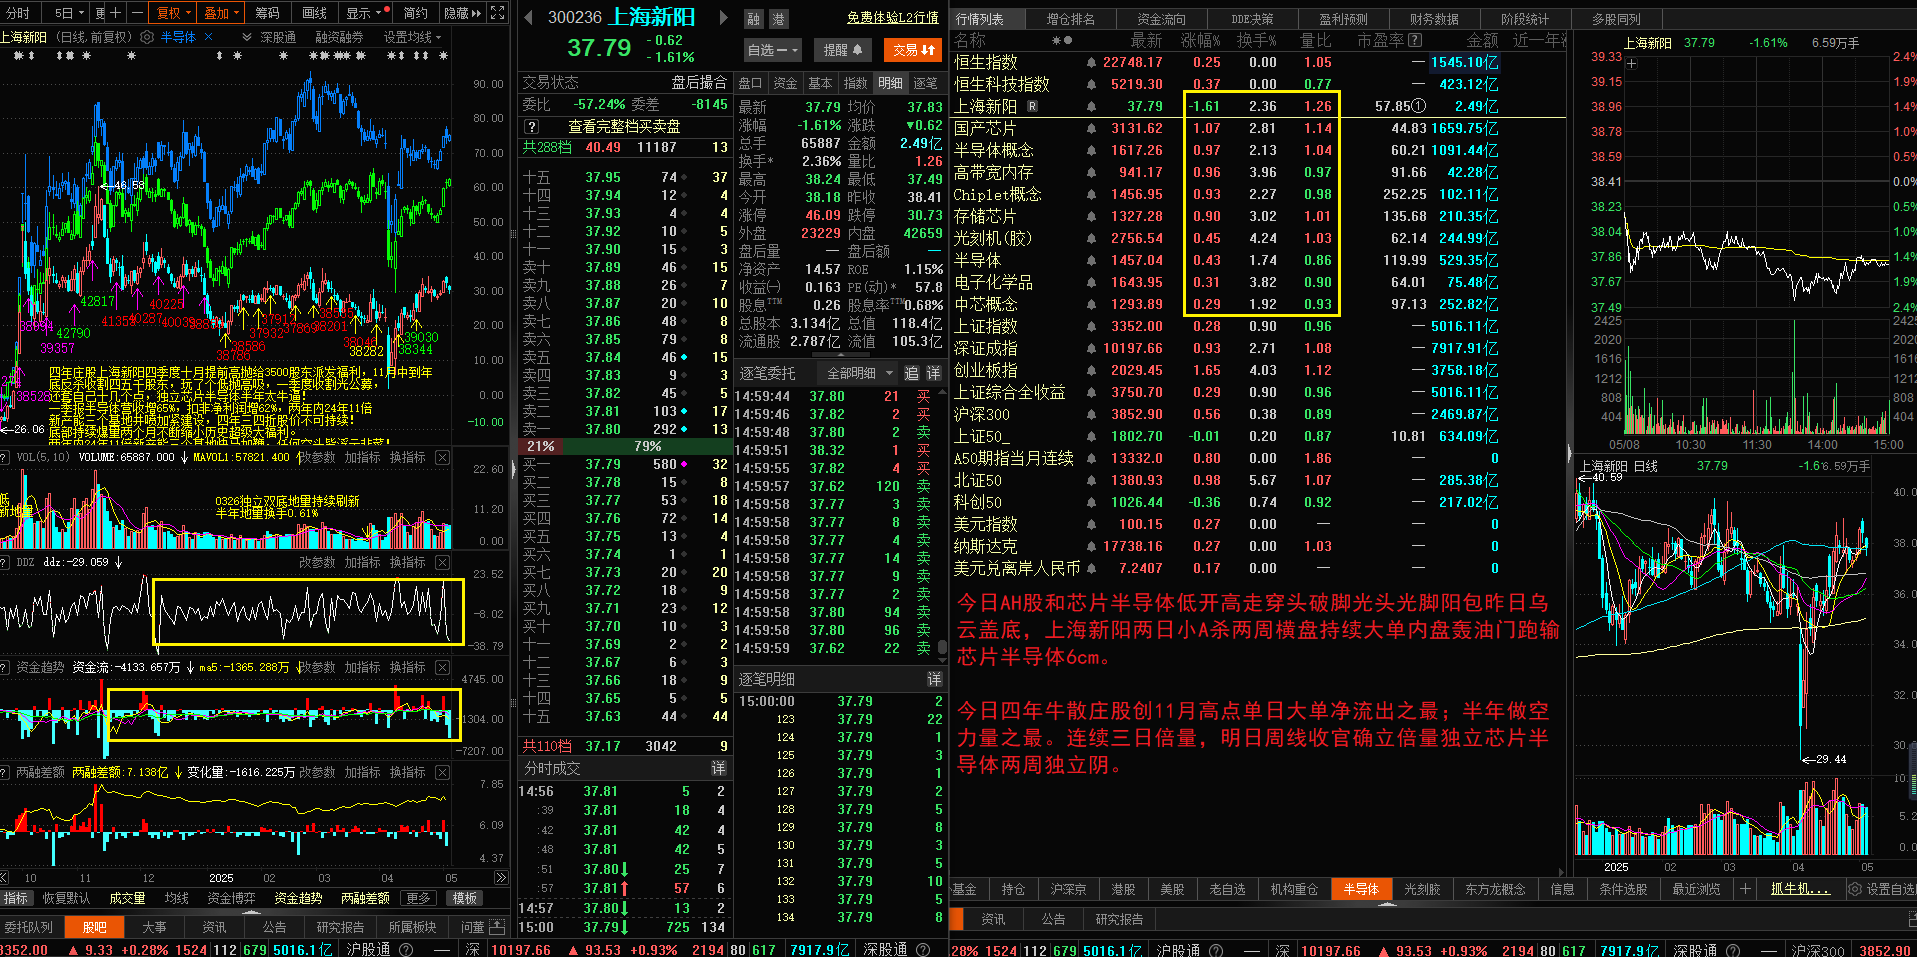Go to previous stock with left arrow
Screen dimensions: 1917x957
[529, 17]
